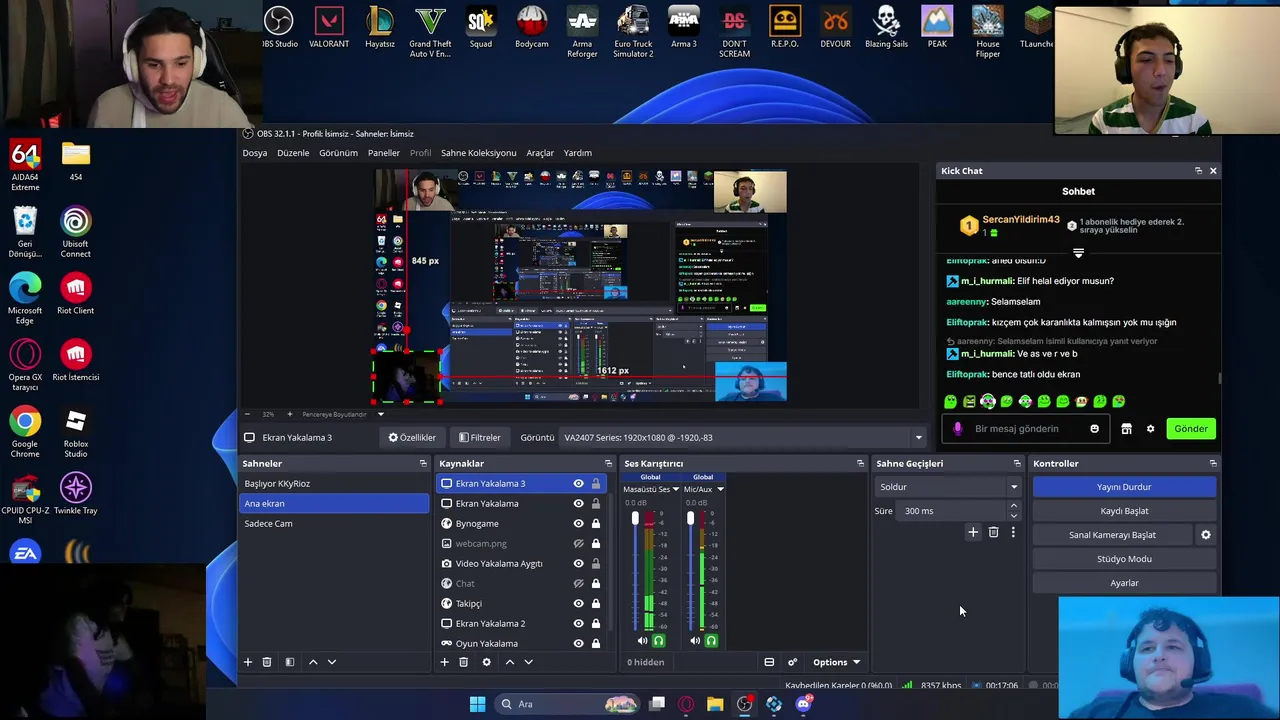Pop out the Kaynaklar dock panel
Viewport: 1280px width, 720px height.
(x=608, y=464)
